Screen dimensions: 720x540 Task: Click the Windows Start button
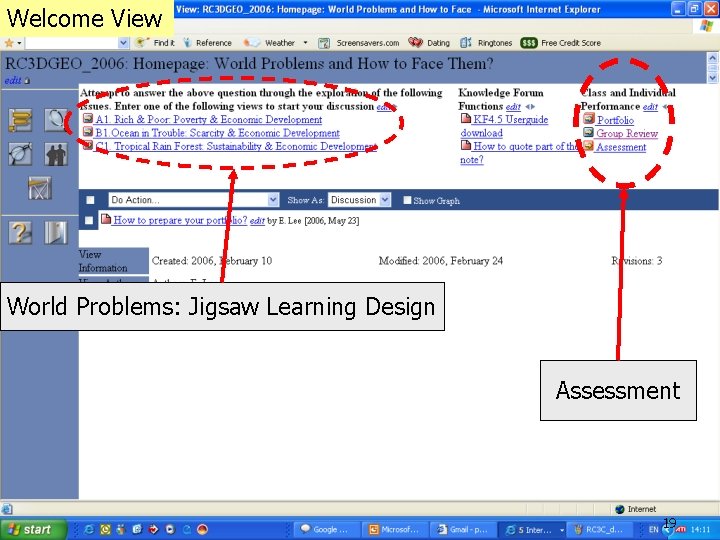coord(34,529)
